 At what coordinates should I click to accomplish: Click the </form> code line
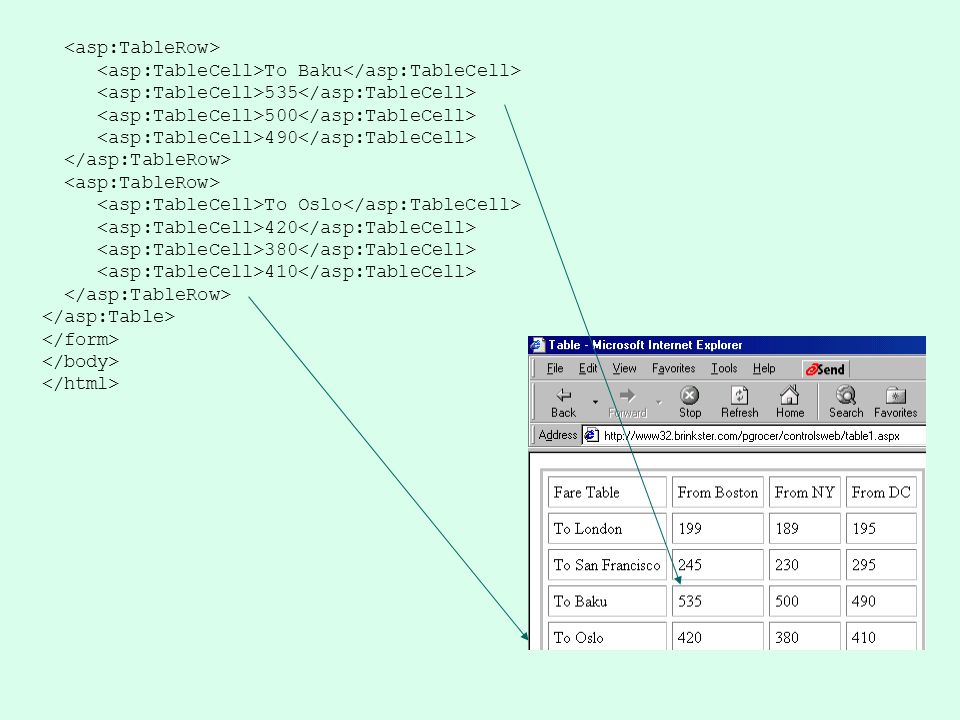coord(80,339)
